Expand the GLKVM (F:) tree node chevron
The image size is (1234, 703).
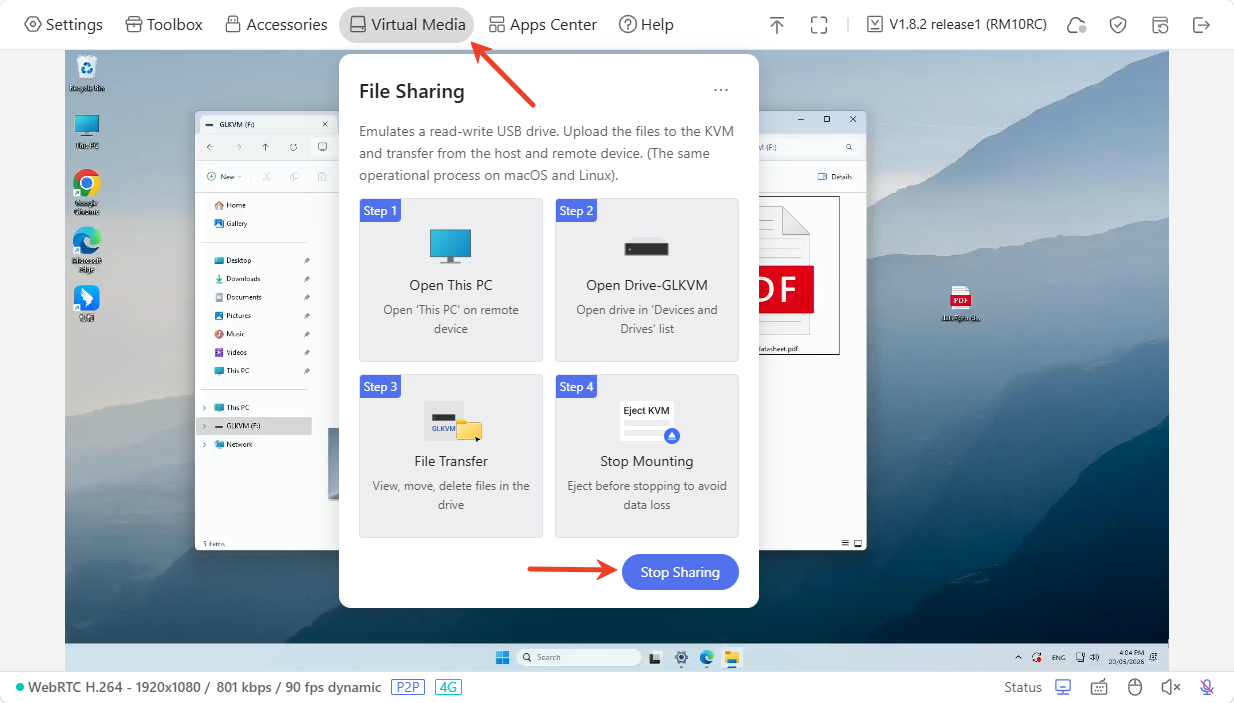[x=205, y=426]
